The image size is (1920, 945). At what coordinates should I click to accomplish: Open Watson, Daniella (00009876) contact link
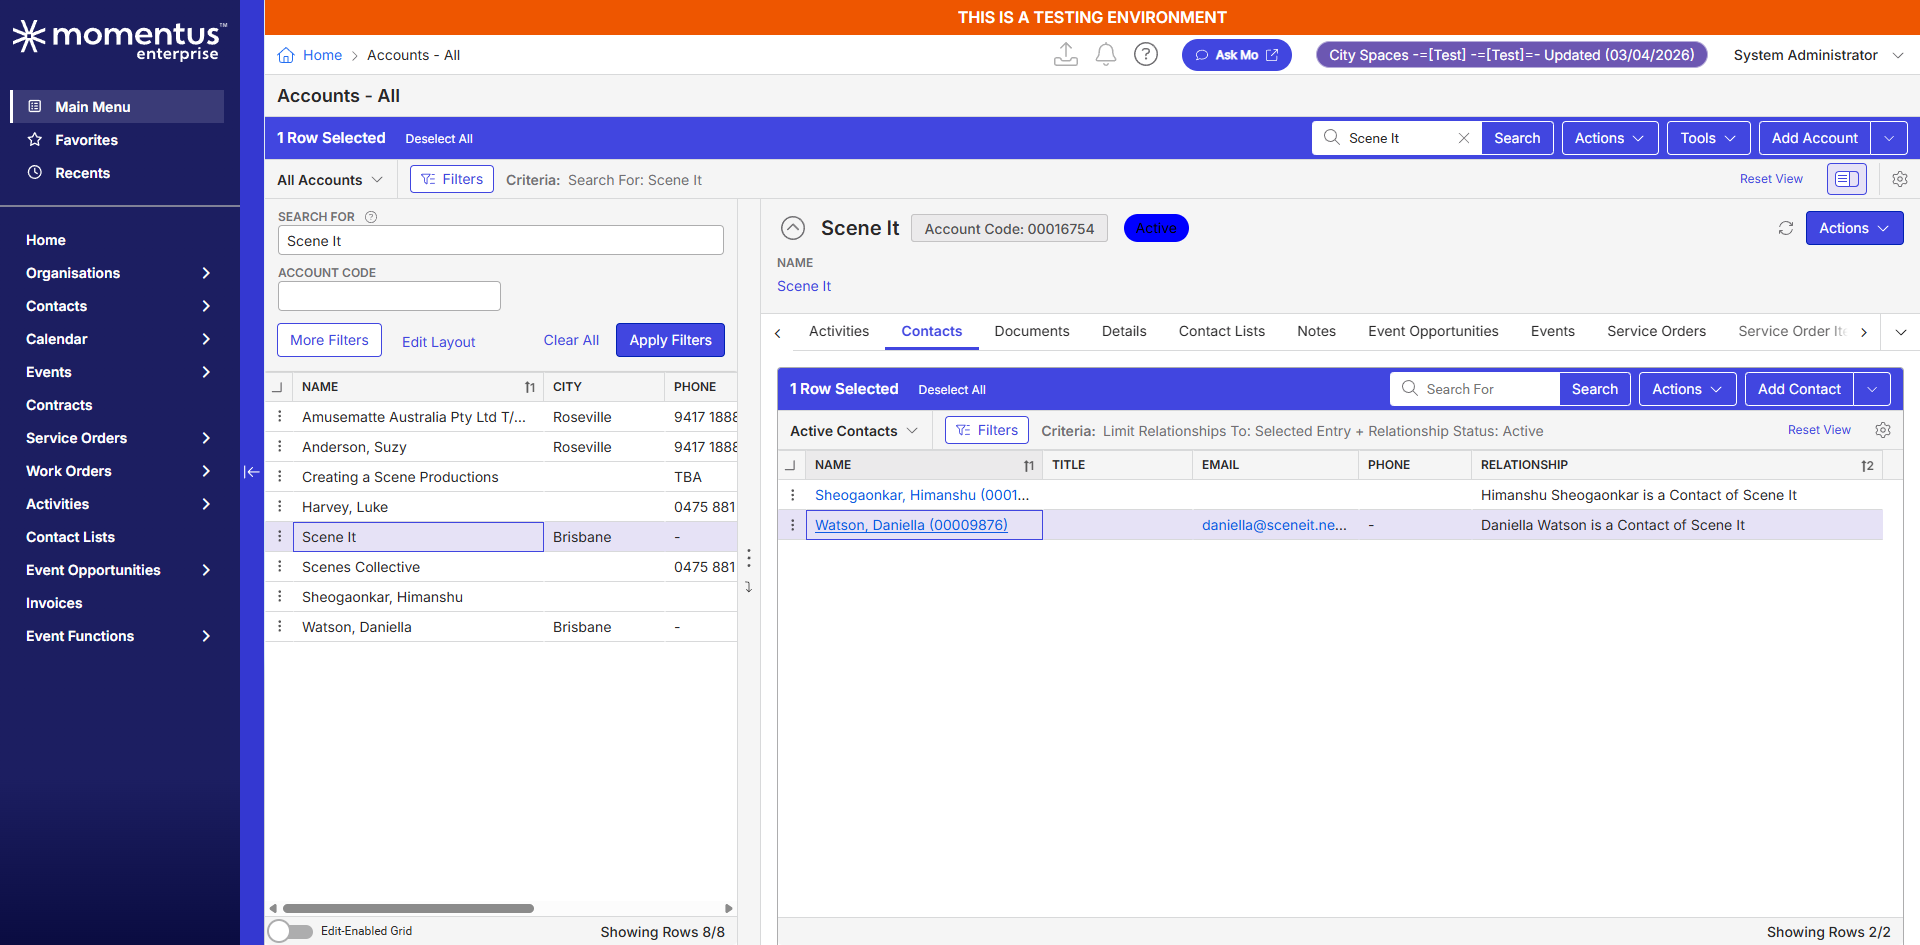click(x=911, y=525)
